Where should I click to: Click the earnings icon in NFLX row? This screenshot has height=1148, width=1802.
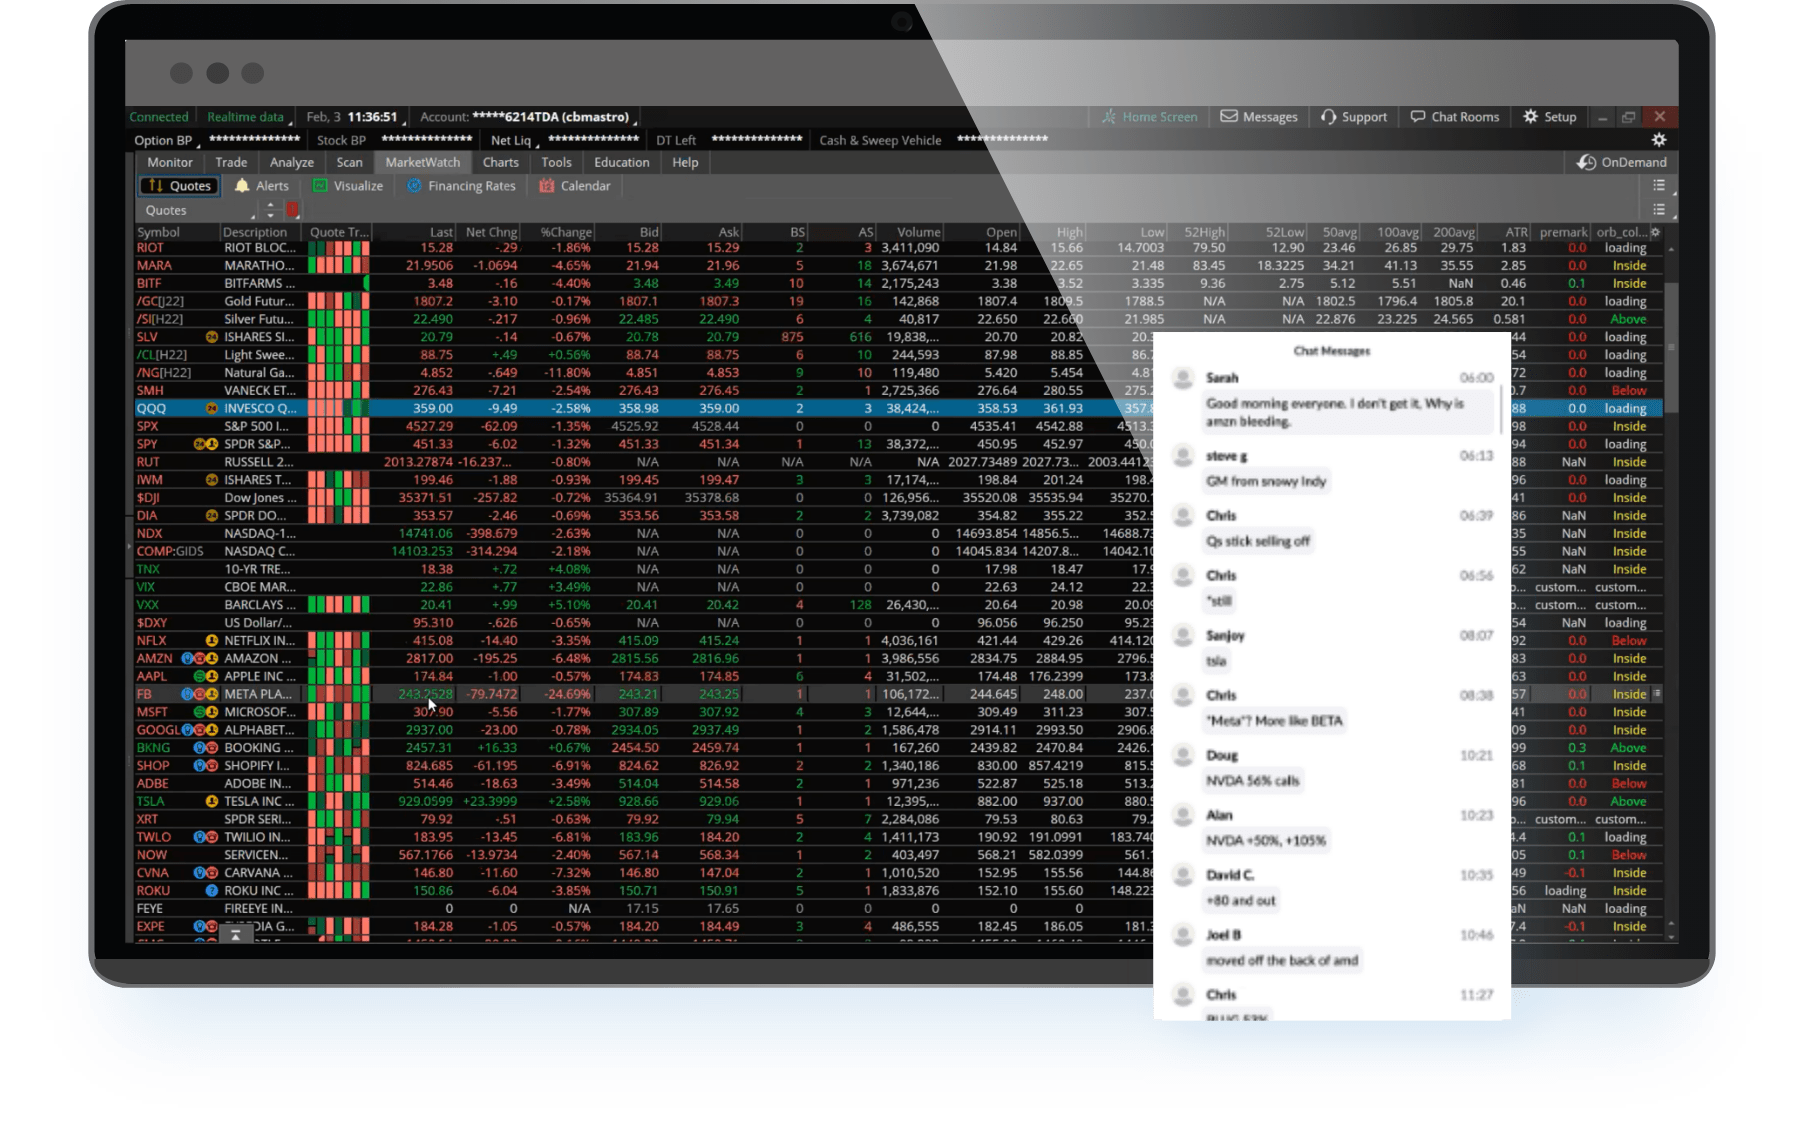[x=212, y=641]
